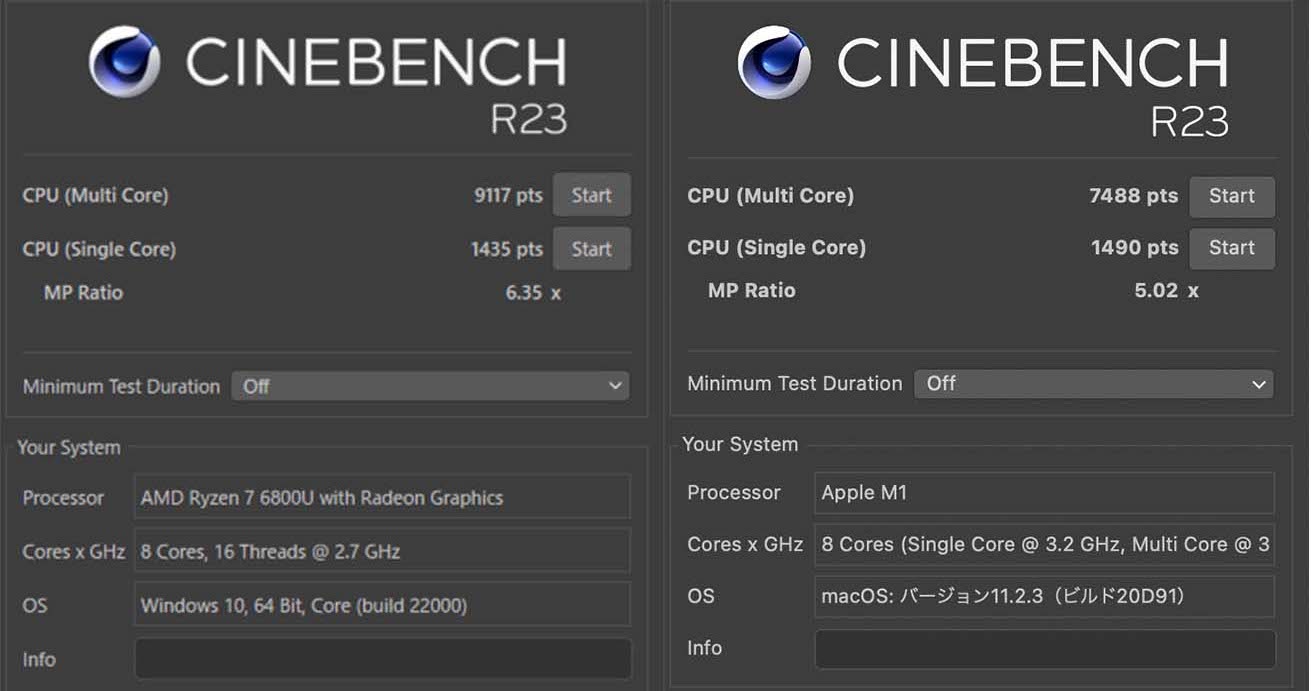
Task: Click 'CPU (Multi Core)' label in Apple M1 window
Action: (x=770, y=196)
